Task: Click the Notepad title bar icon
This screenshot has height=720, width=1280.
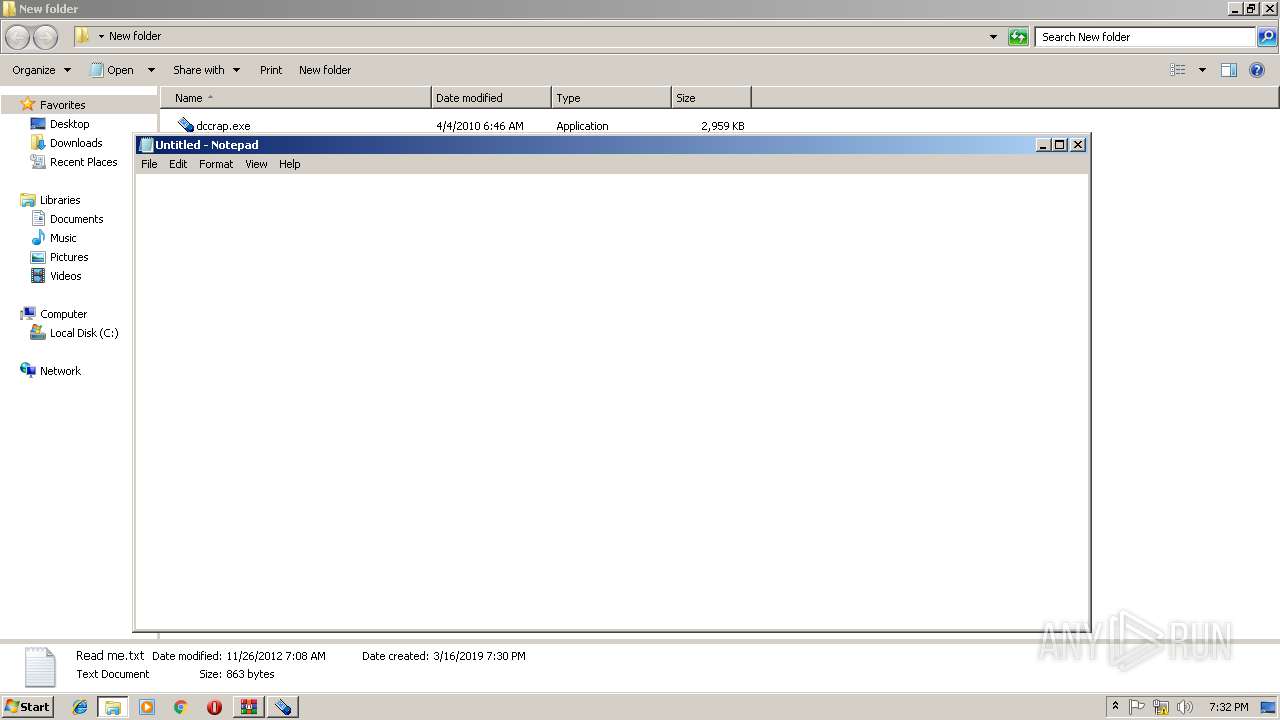Action: tap(146, 145)
